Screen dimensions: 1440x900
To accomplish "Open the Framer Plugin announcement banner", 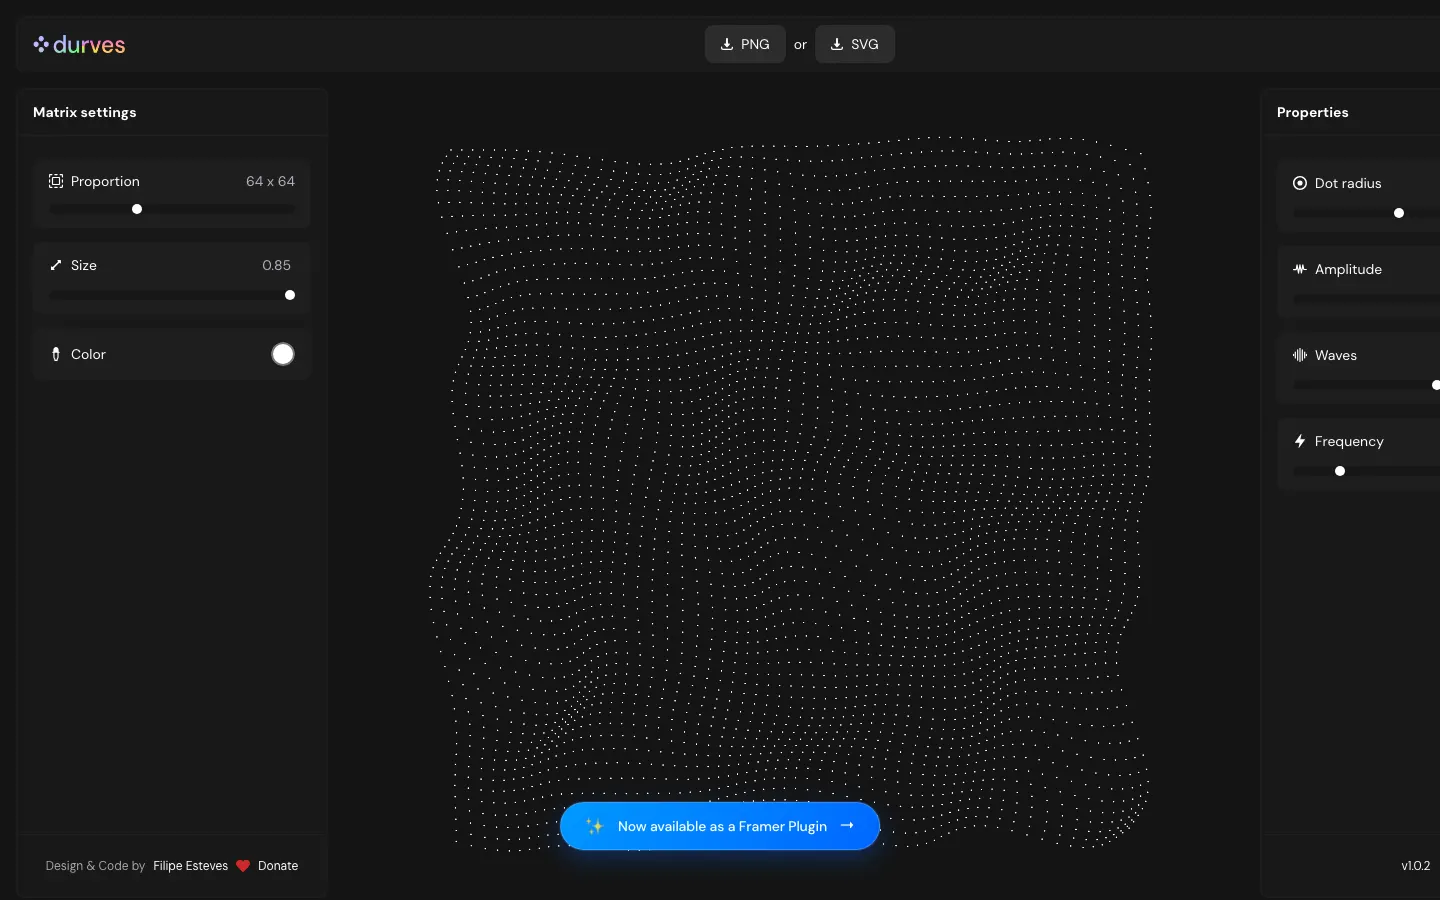I will 720,826.
